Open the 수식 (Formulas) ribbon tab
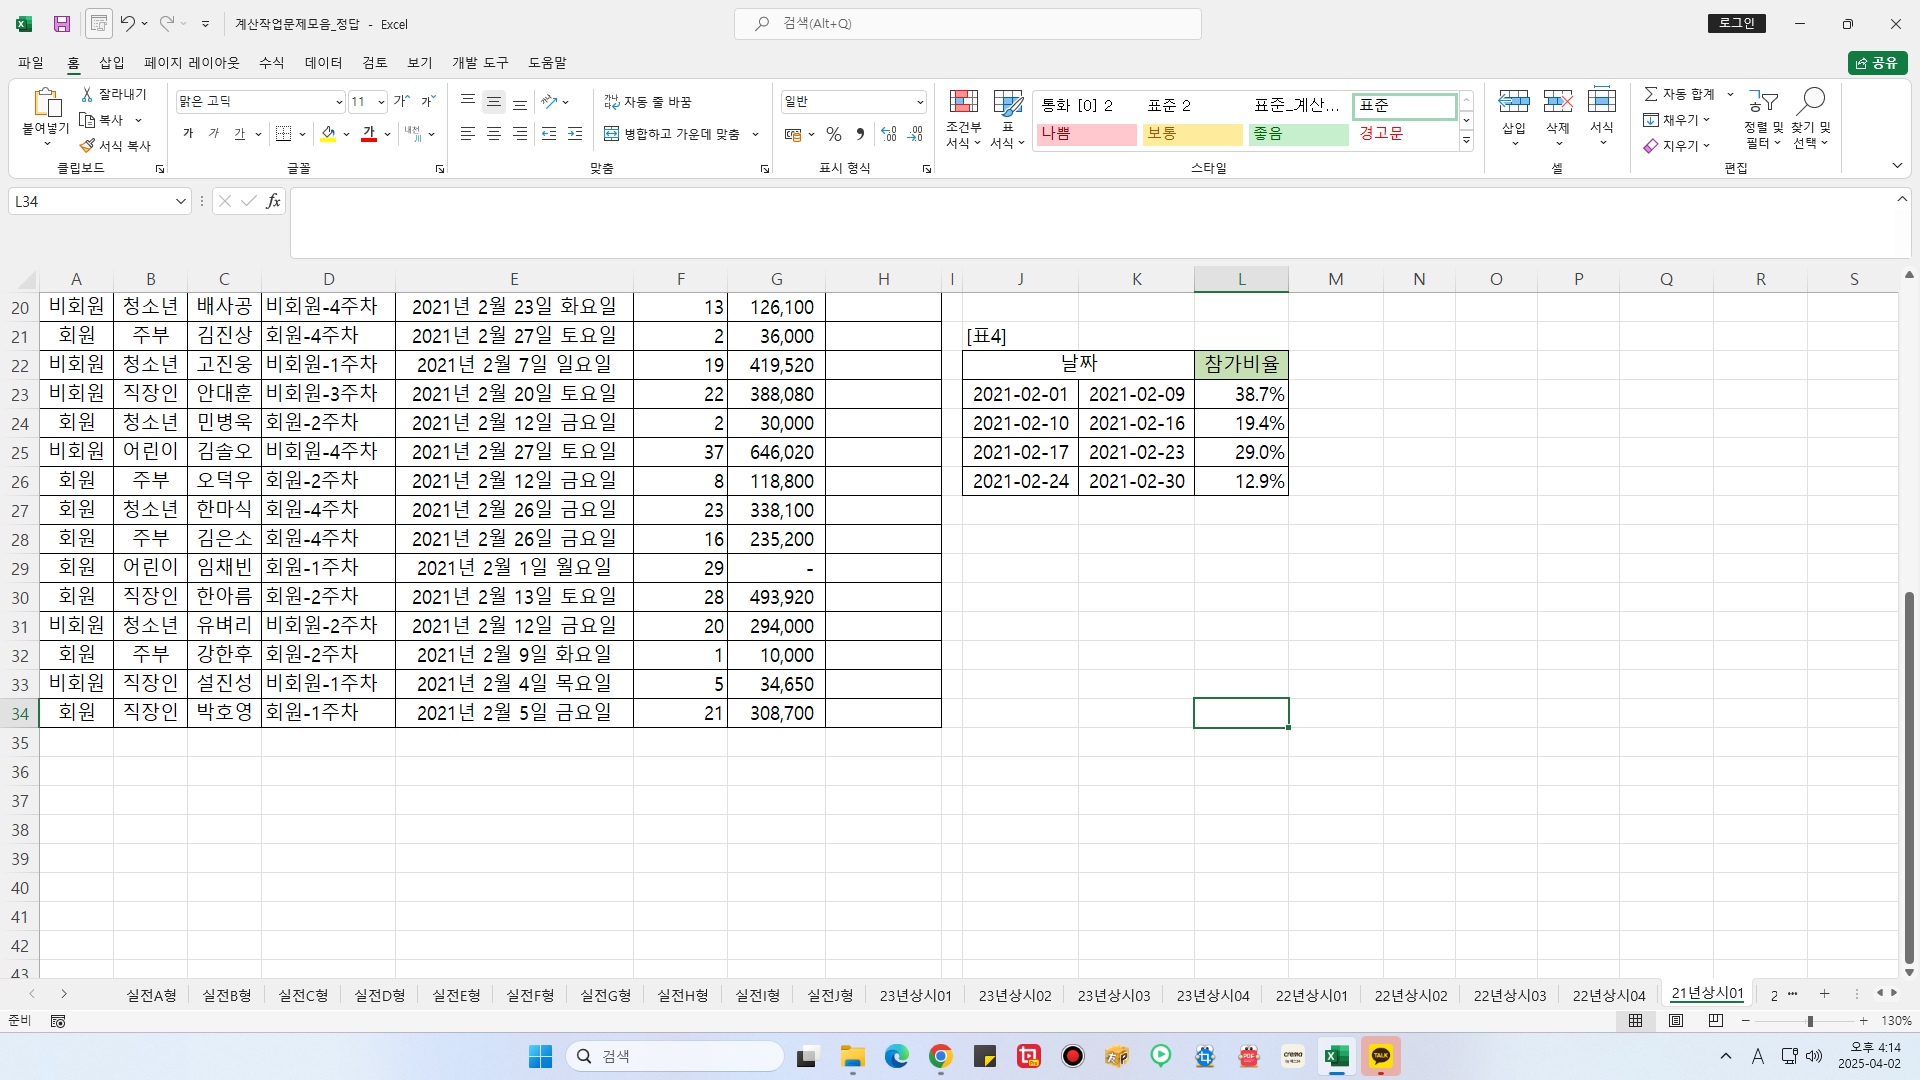 (271, 62)
